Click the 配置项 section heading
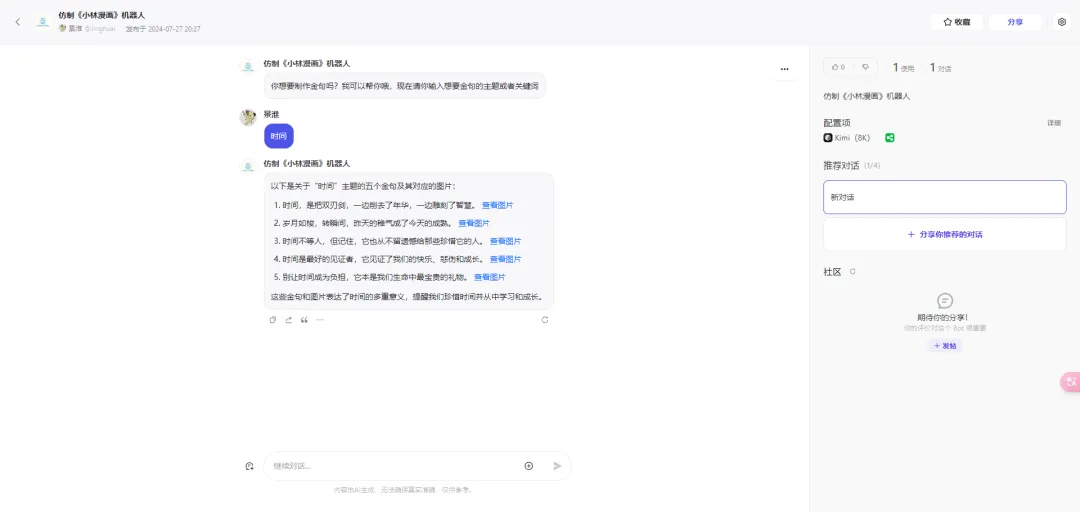Image resolution: width=1080 pixels, height=512 pixels. click(x=838, y=123)
